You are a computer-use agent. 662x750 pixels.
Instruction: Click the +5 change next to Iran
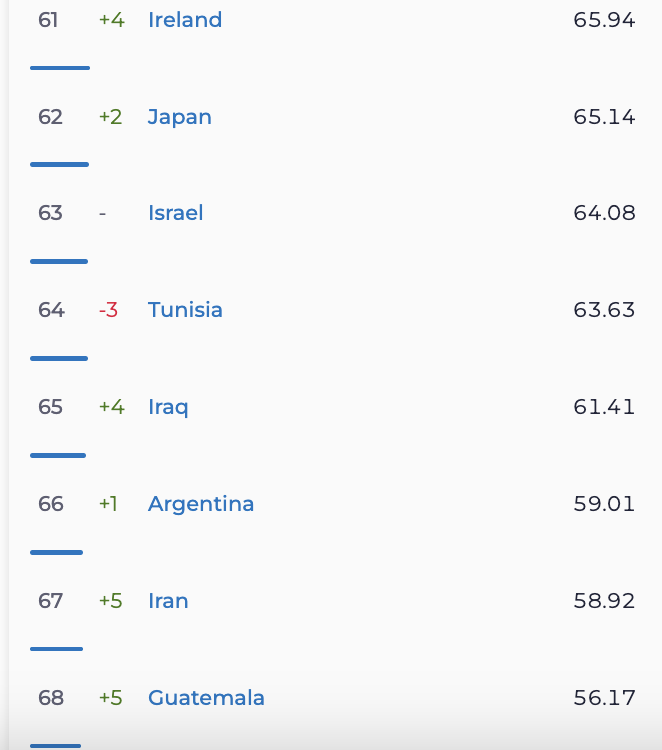coord(110,601)
